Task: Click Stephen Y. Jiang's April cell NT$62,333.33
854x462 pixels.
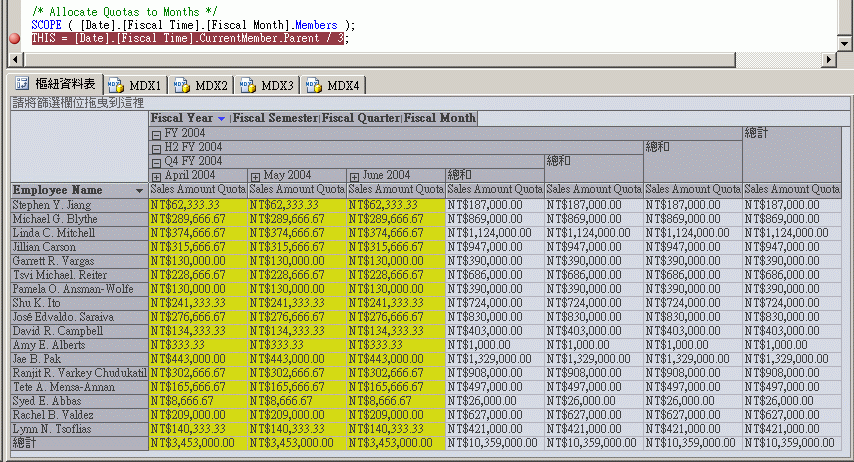Action: coord(198,205)
